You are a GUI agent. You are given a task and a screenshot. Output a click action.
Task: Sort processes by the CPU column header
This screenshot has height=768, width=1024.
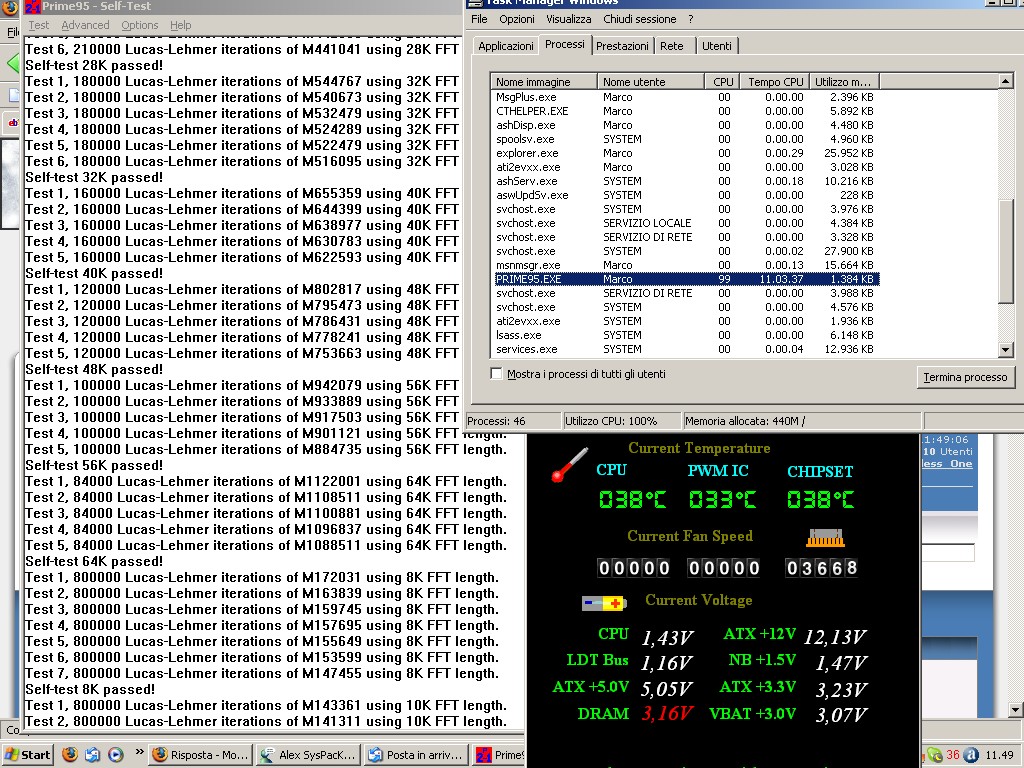(x=723, y=82)
